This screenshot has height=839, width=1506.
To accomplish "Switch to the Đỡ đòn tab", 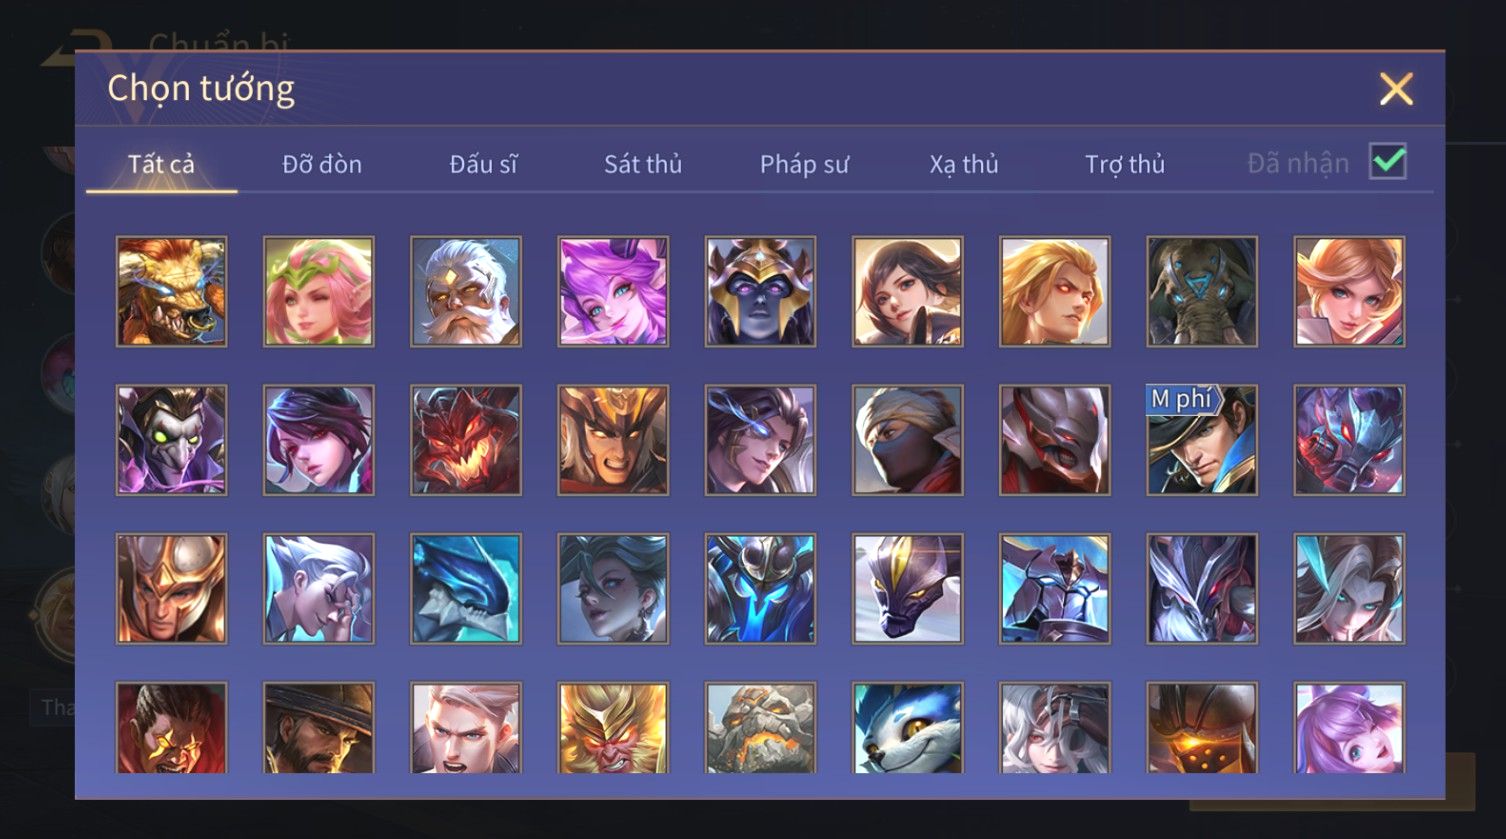I will pos(322,164).
